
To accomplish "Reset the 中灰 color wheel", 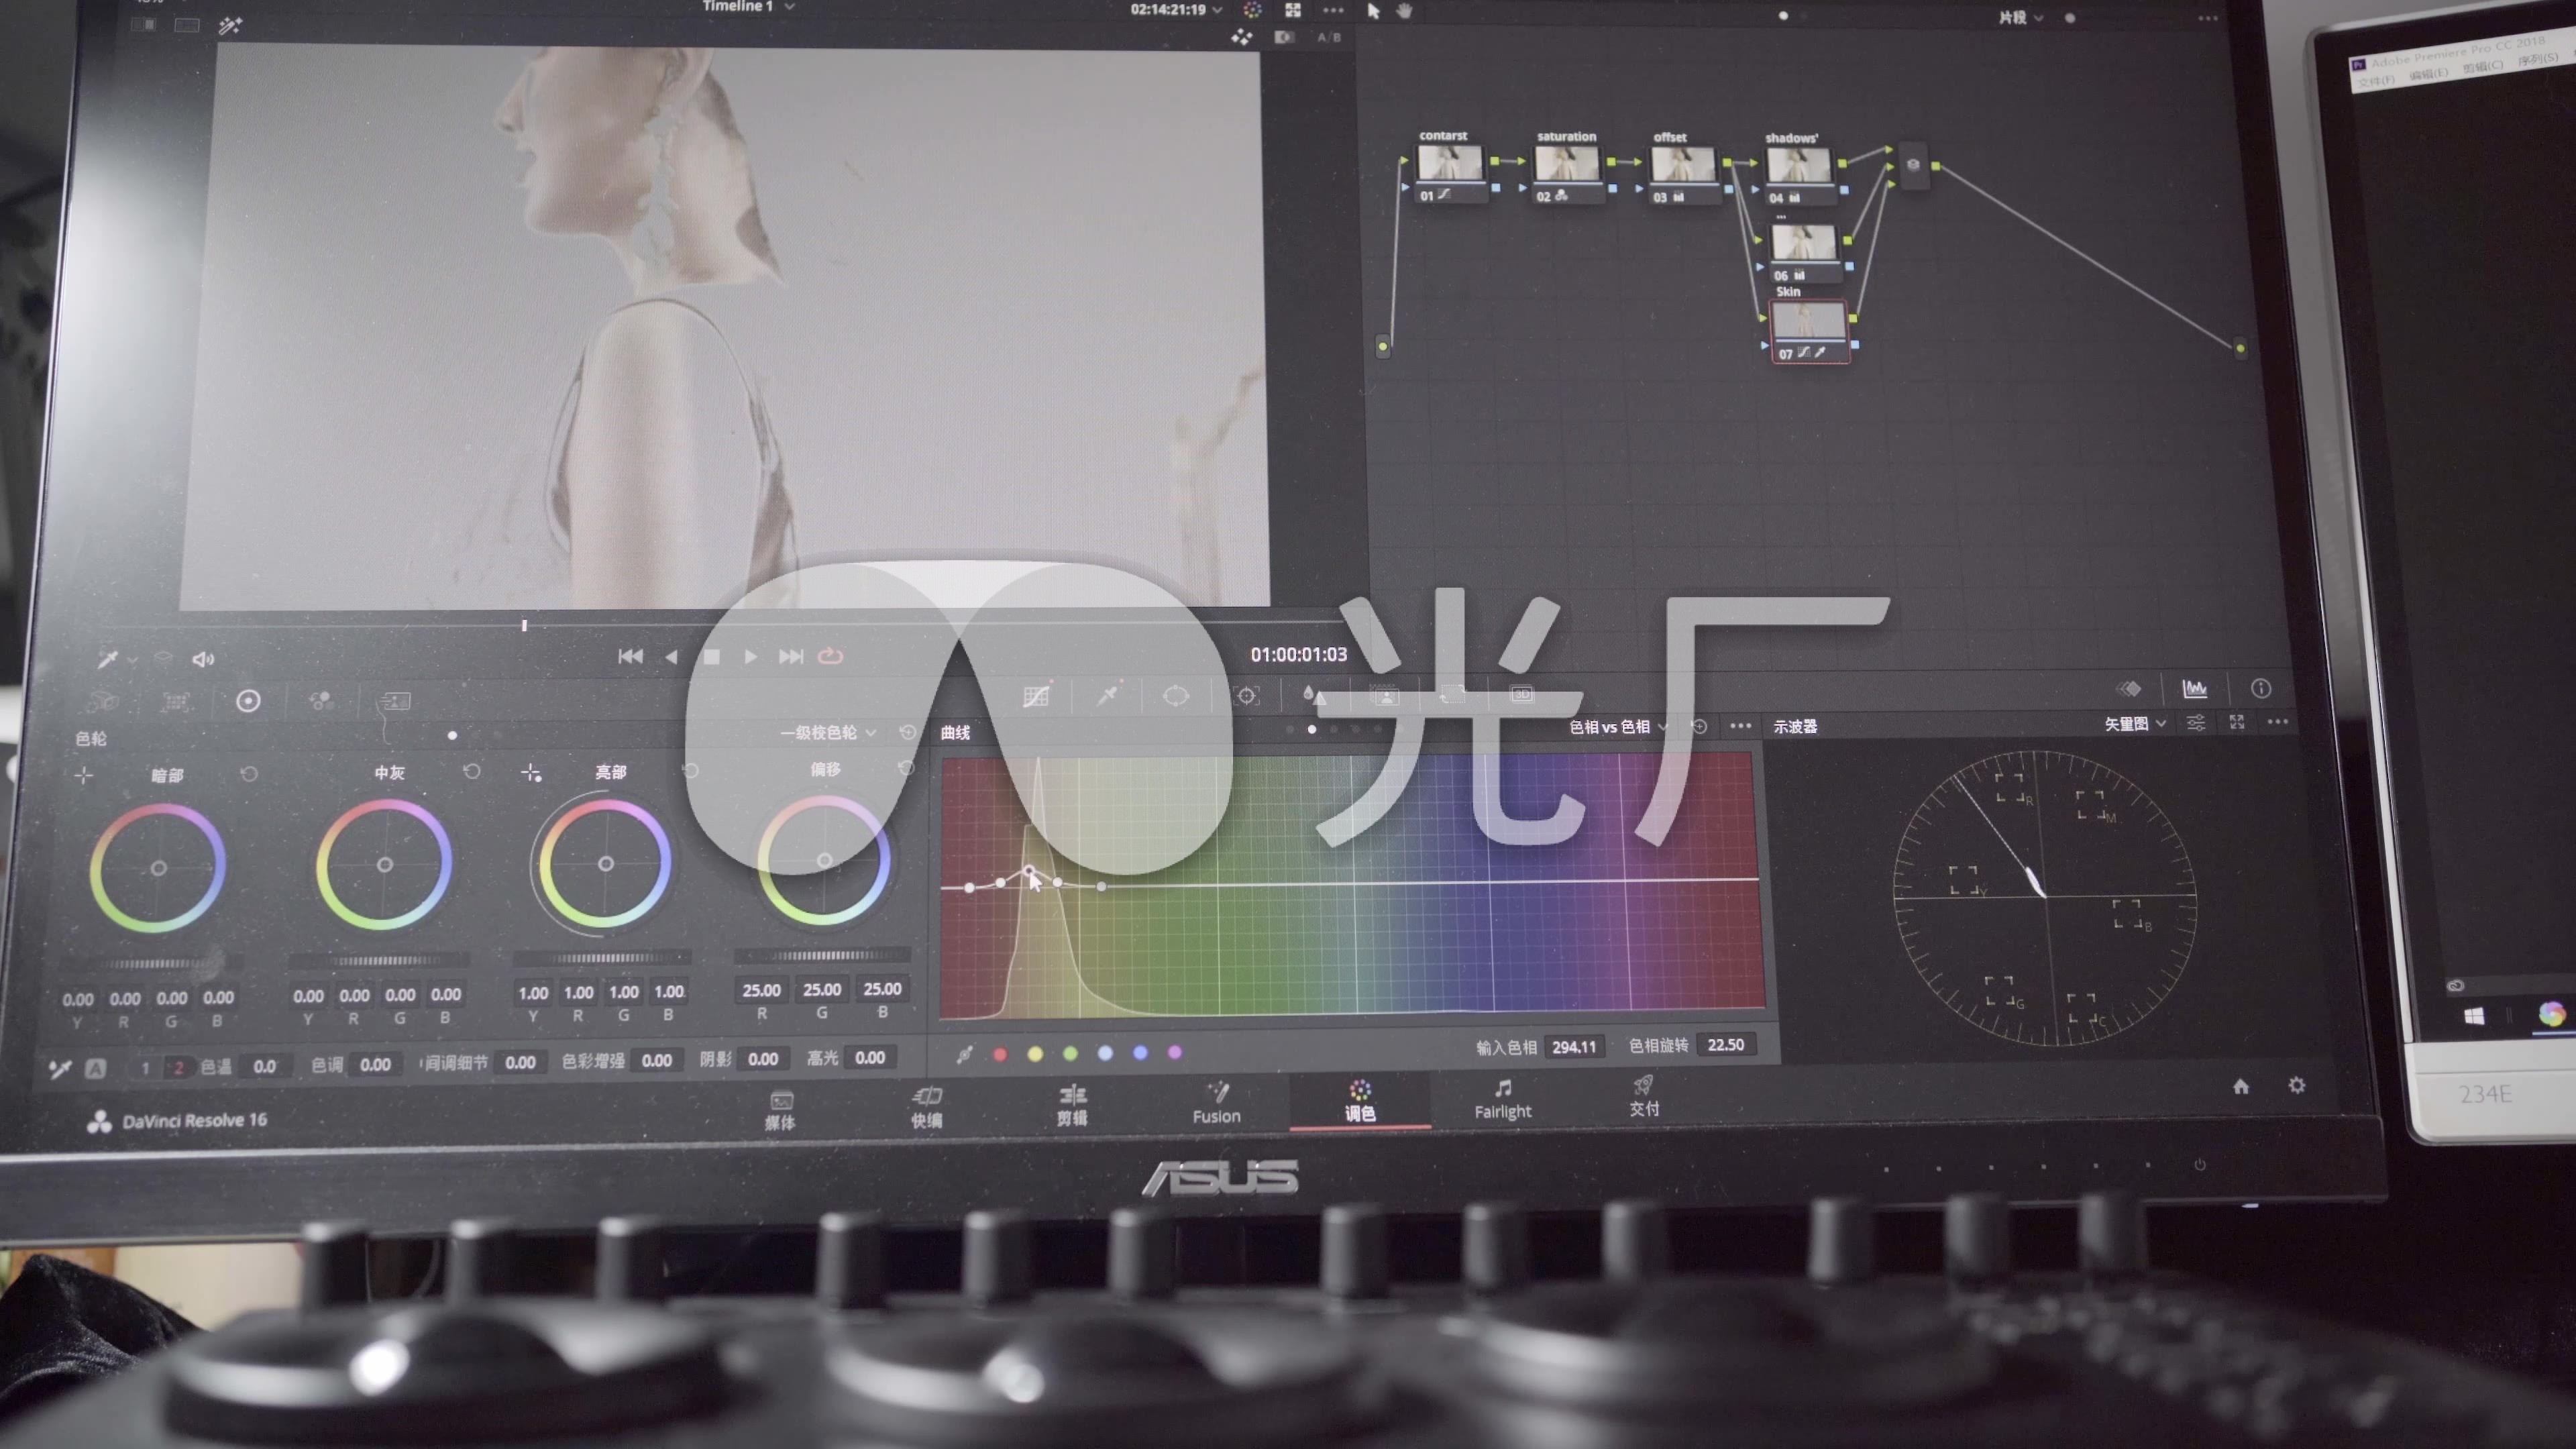I will tap(472, 771).
